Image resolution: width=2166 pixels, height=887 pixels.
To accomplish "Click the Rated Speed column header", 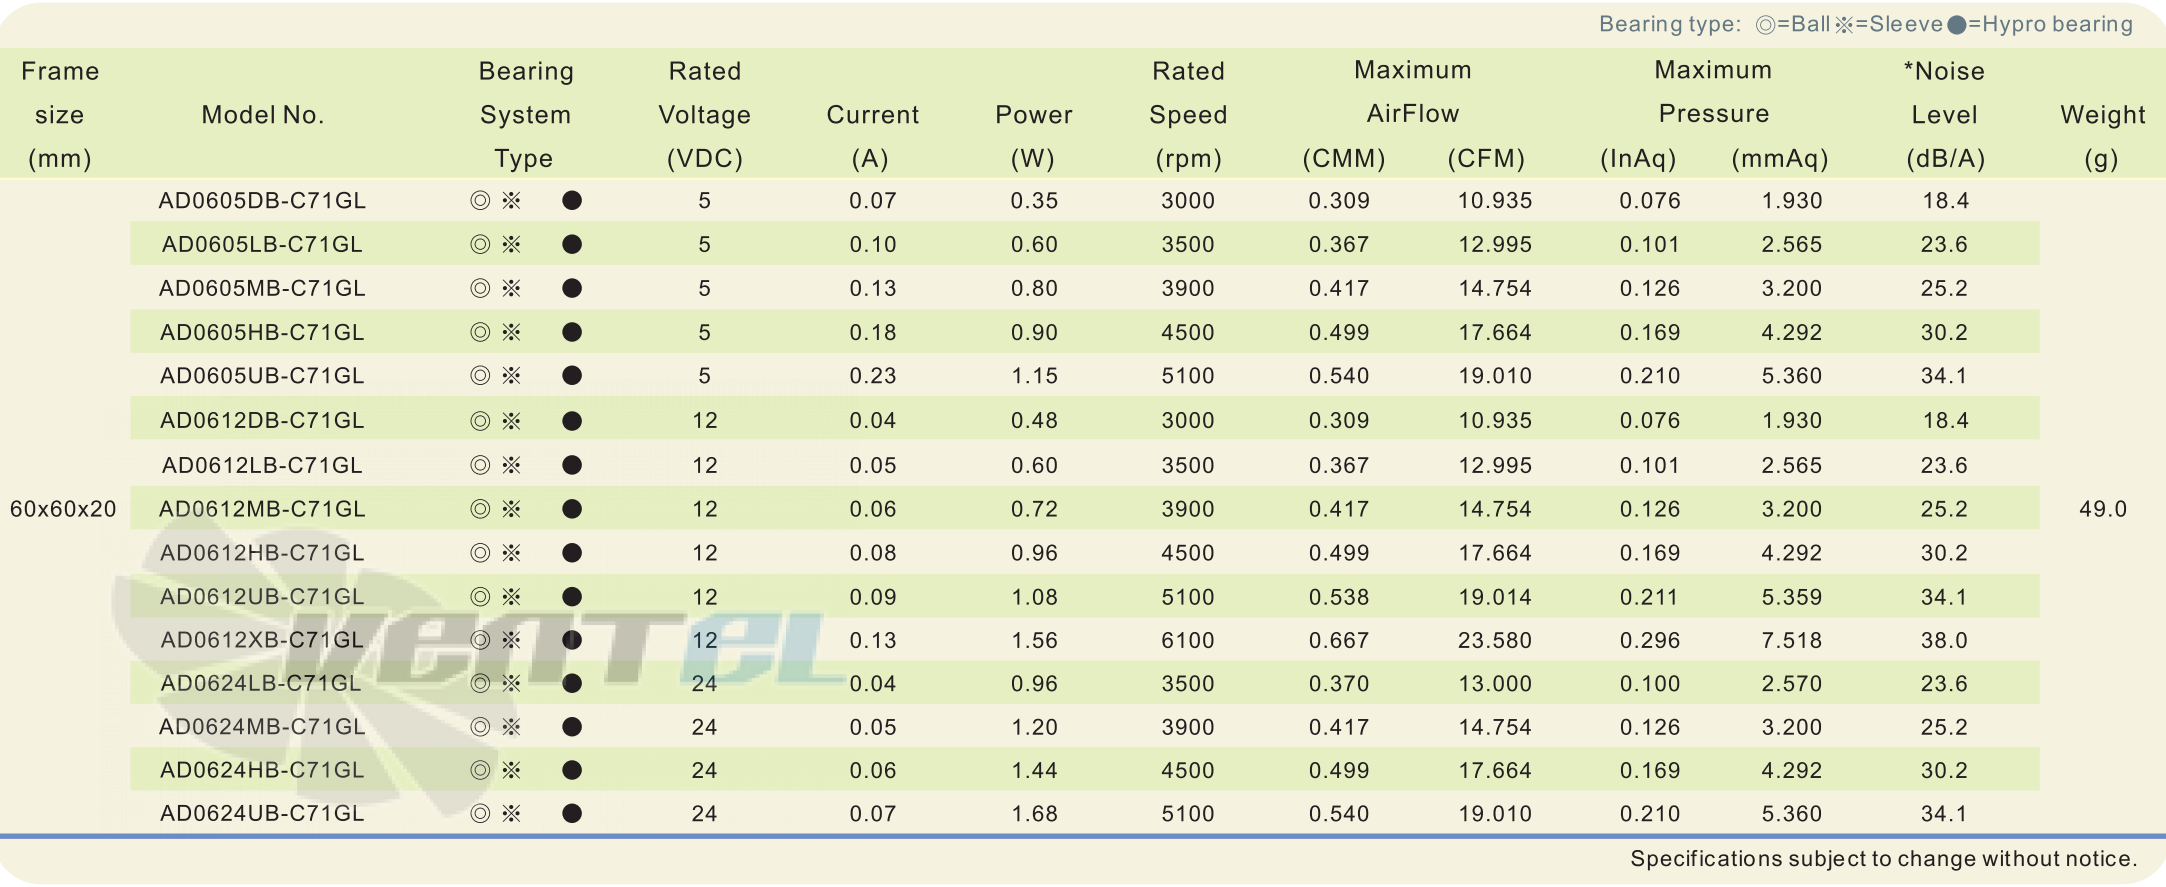I will point(1188,114).
